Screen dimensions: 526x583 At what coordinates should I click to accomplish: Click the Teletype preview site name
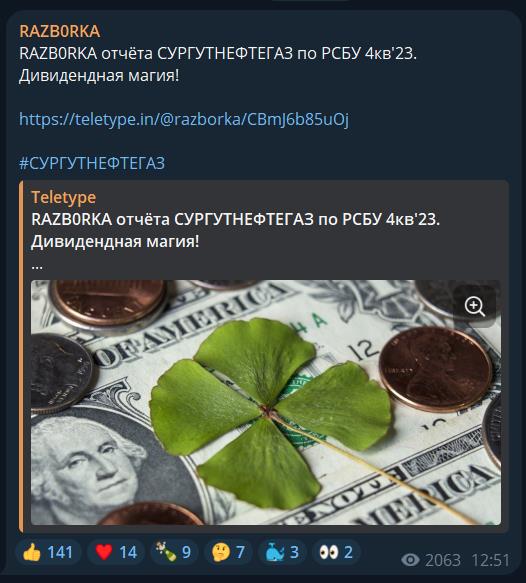tap(64, 197)
